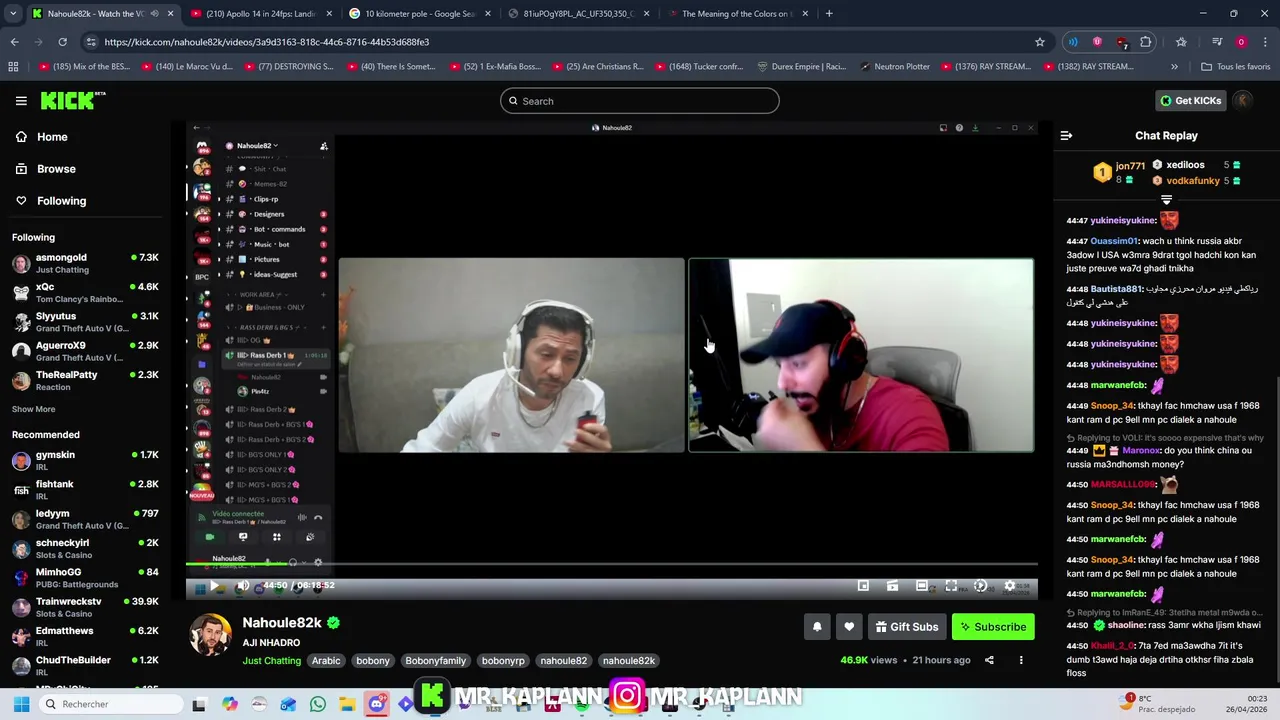The height and width of the screenshot is (720, 1280).
Task: Open the Tous les favoris bookmarks folder
Action: [1235, 67]
